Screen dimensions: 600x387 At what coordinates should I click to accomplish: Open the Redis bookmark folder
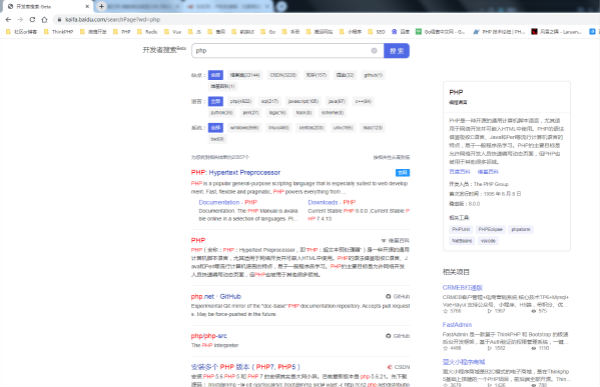point(147,32)
